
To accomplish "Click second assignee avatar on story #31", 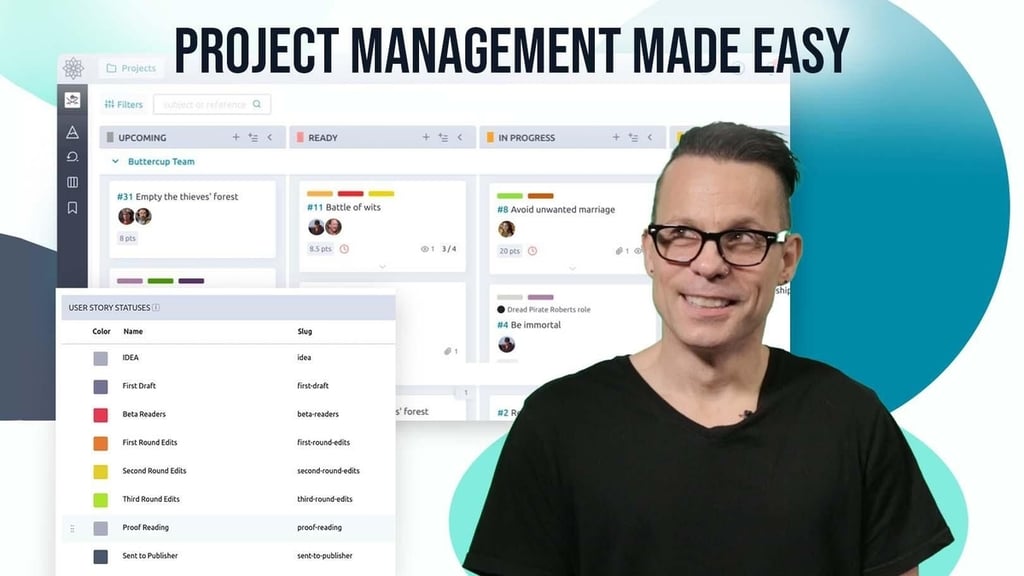I will pos(143,216).
